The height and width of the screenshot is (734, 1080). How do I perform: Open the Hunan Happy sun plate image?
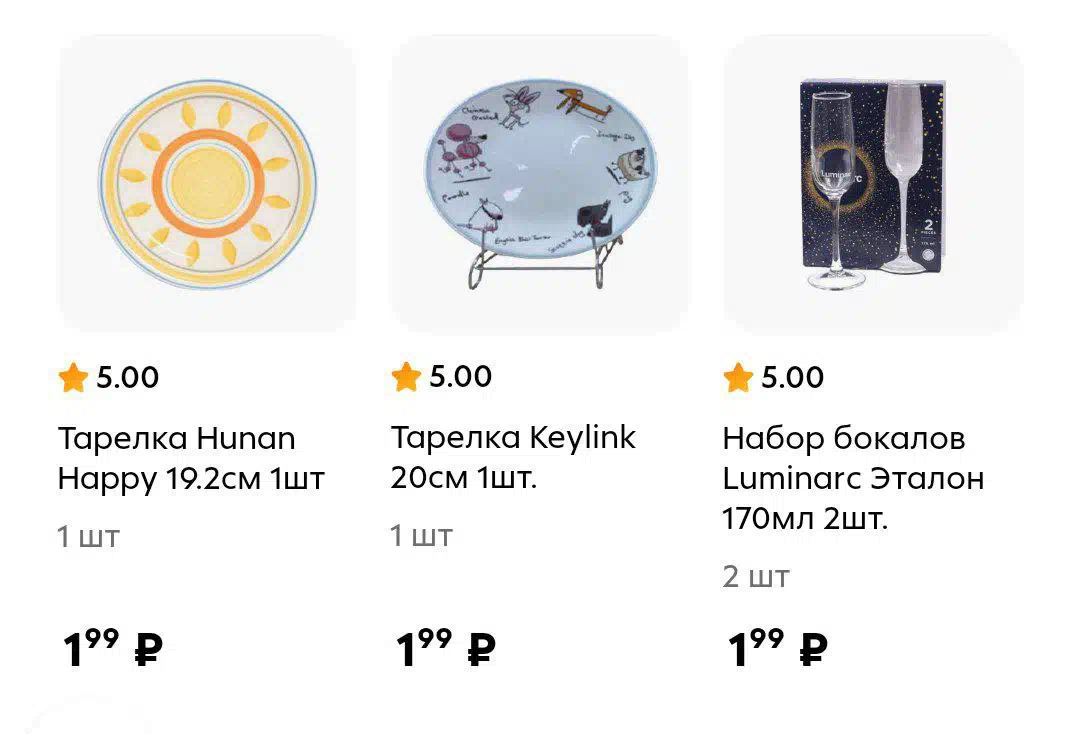tap(207, 185)
